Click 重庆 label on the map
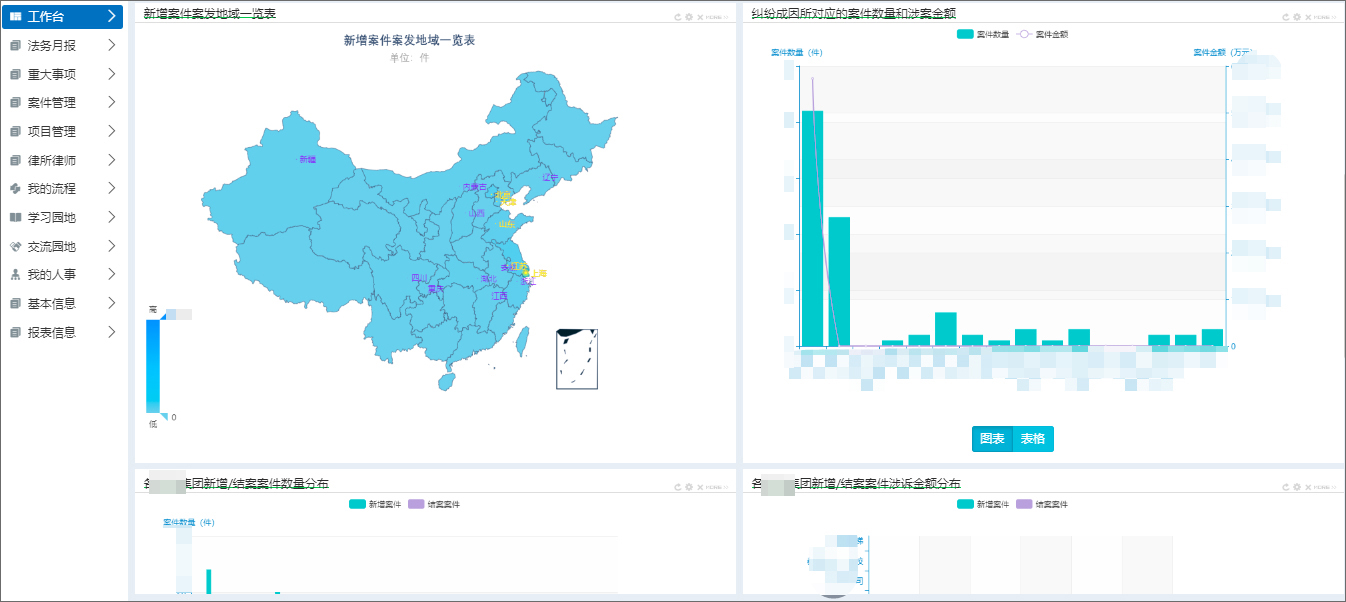The image size is (1346, 602). [x=436, y=289]
